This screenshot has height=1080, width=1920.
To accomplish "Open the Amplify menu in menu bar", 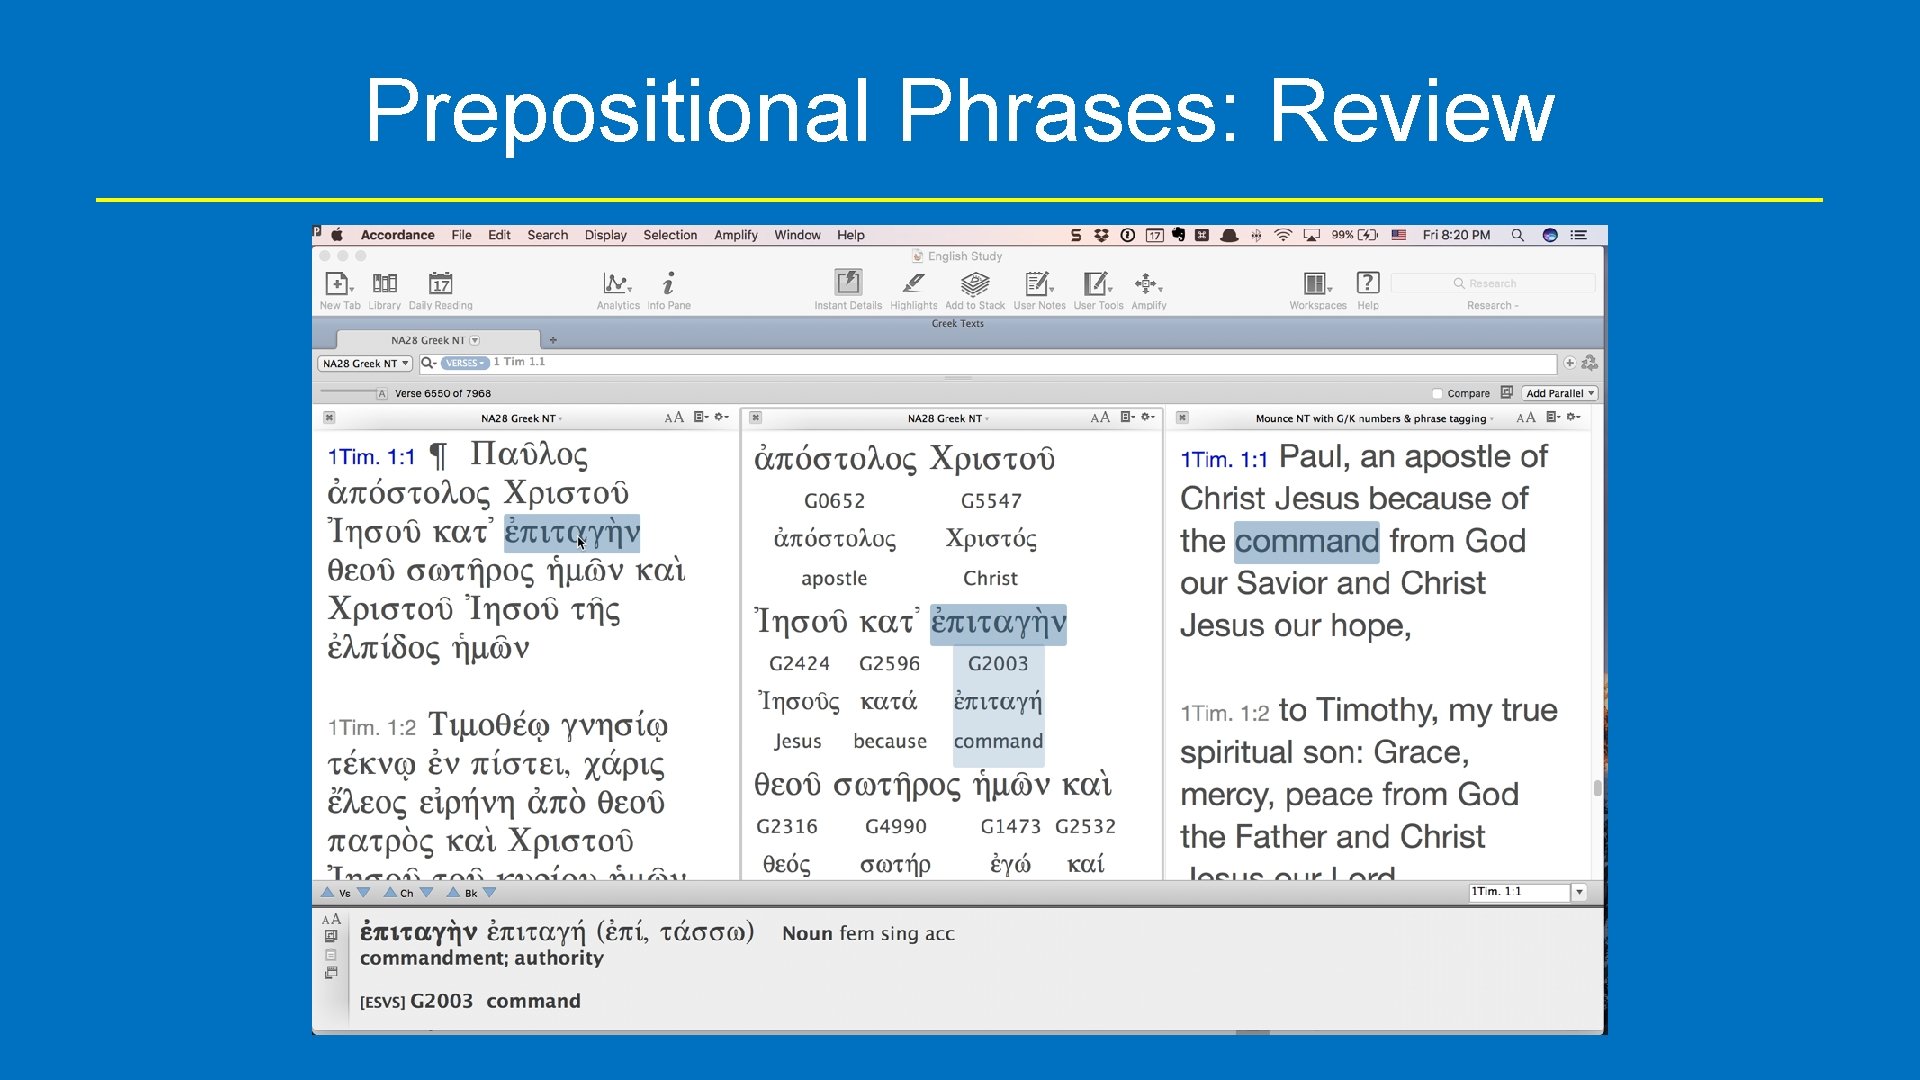I will click(735, 235).
